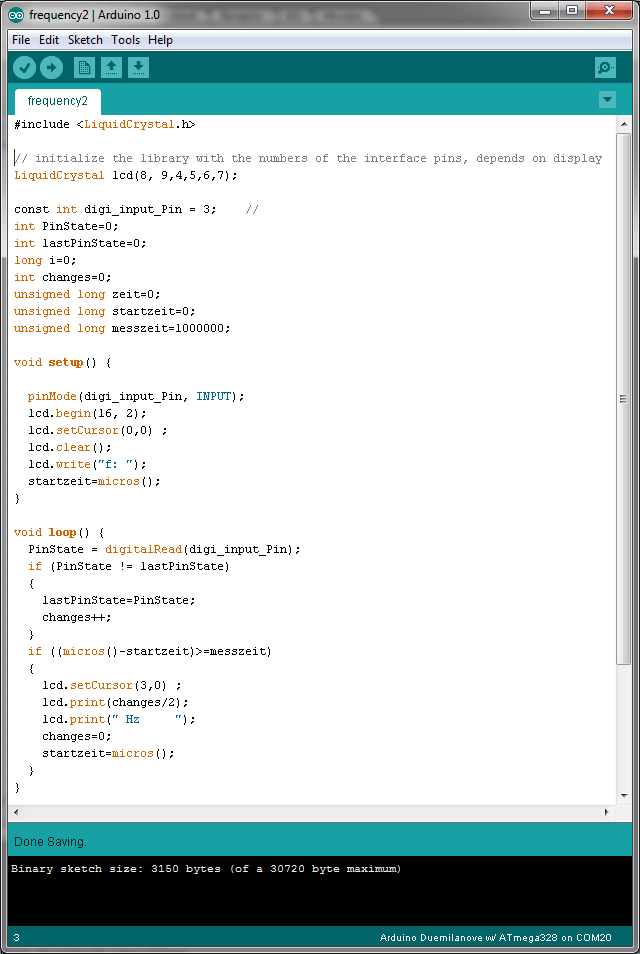Click the 'unsigned long messzeit=1000000;' line
The height and width of the screenshot is (954, 640).
[x=122, y=329]
